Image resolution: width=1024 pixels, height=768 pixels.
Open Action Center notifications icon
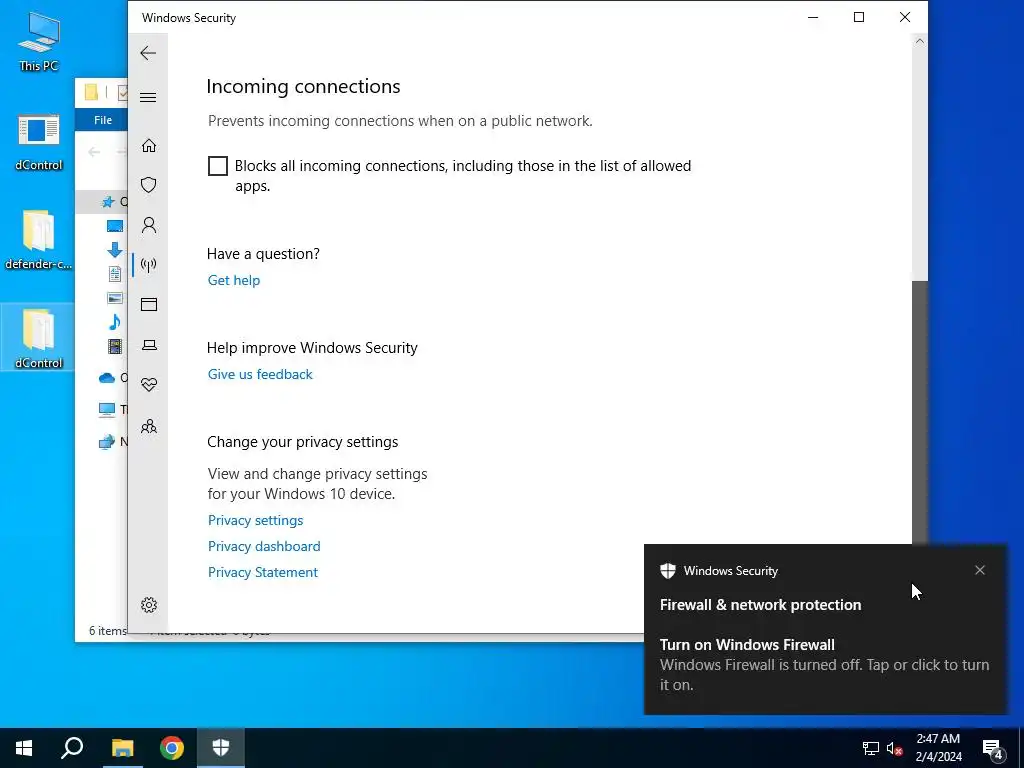coord(993,749)
